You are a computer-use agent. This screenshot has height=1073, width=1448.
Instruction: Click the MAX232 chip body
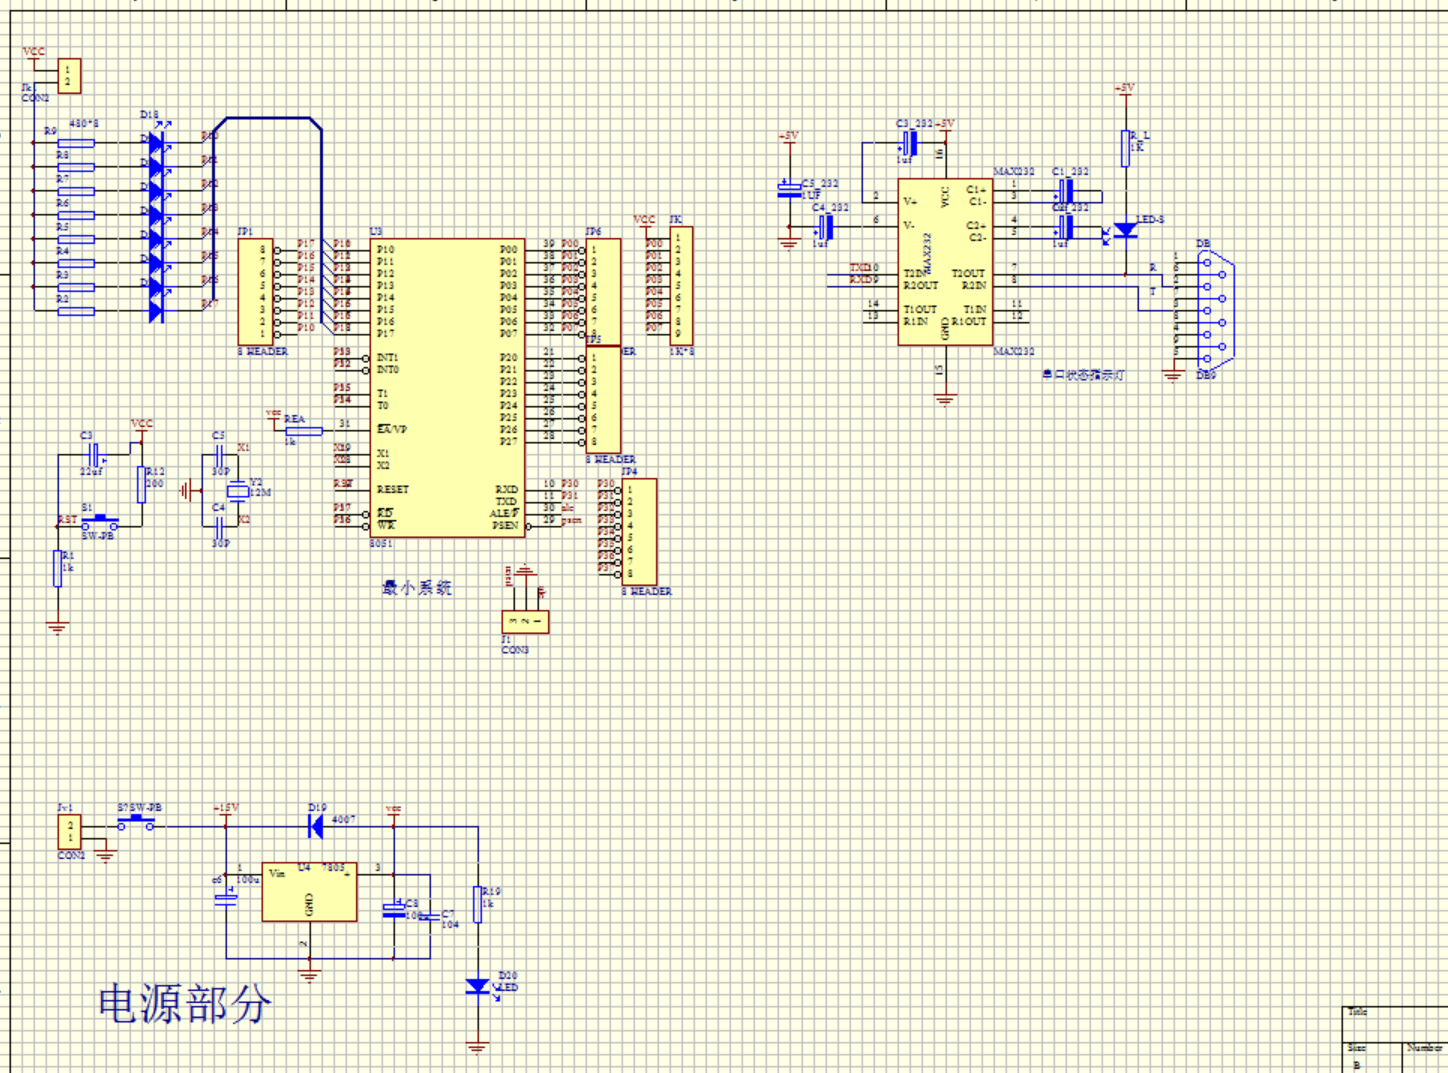pos(944,262)
